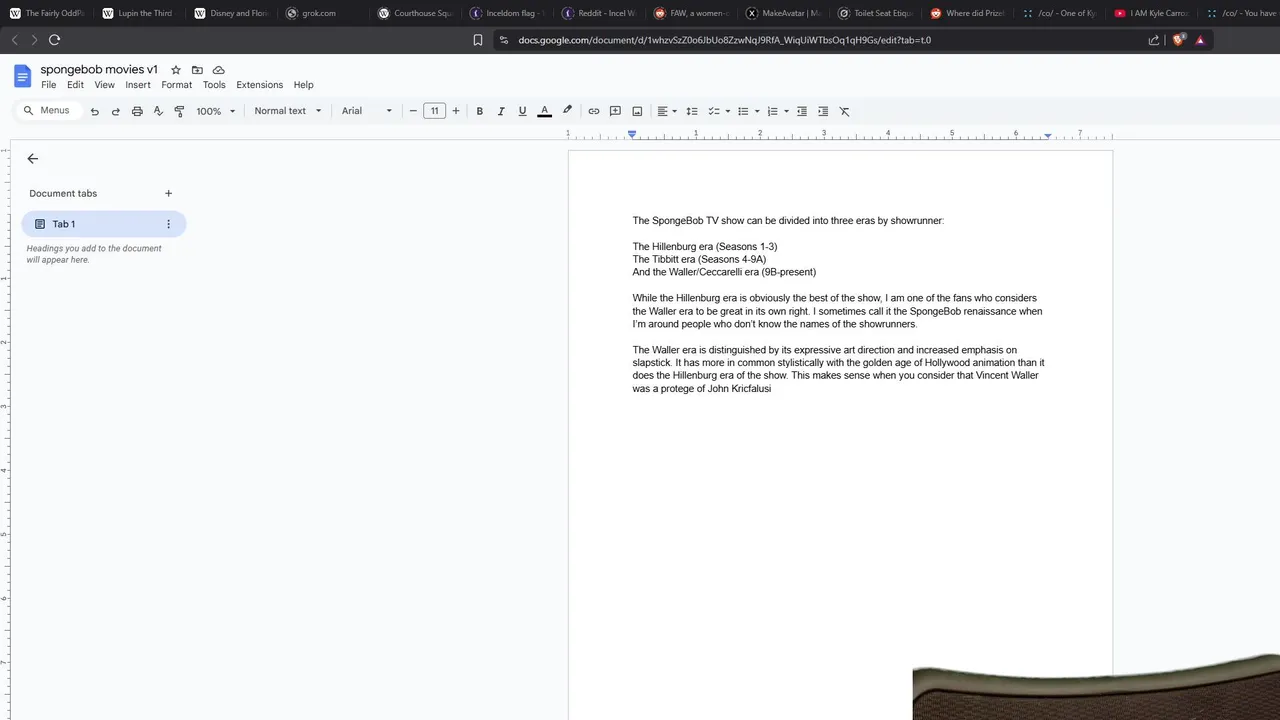
Task: Undo the last edit
Action: 95,111
